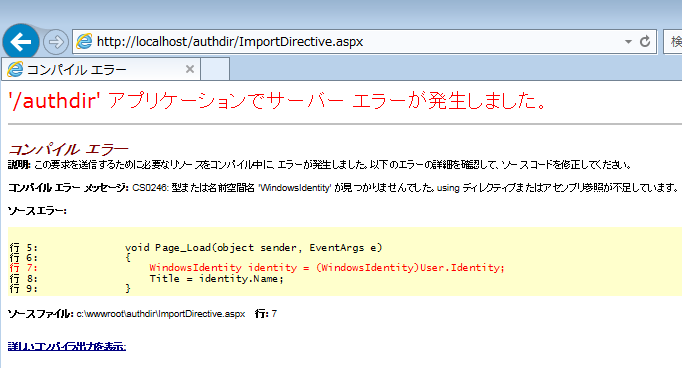Click the search box beside the address bar
This screenshot has width=682, height=368.
point(673,42)
